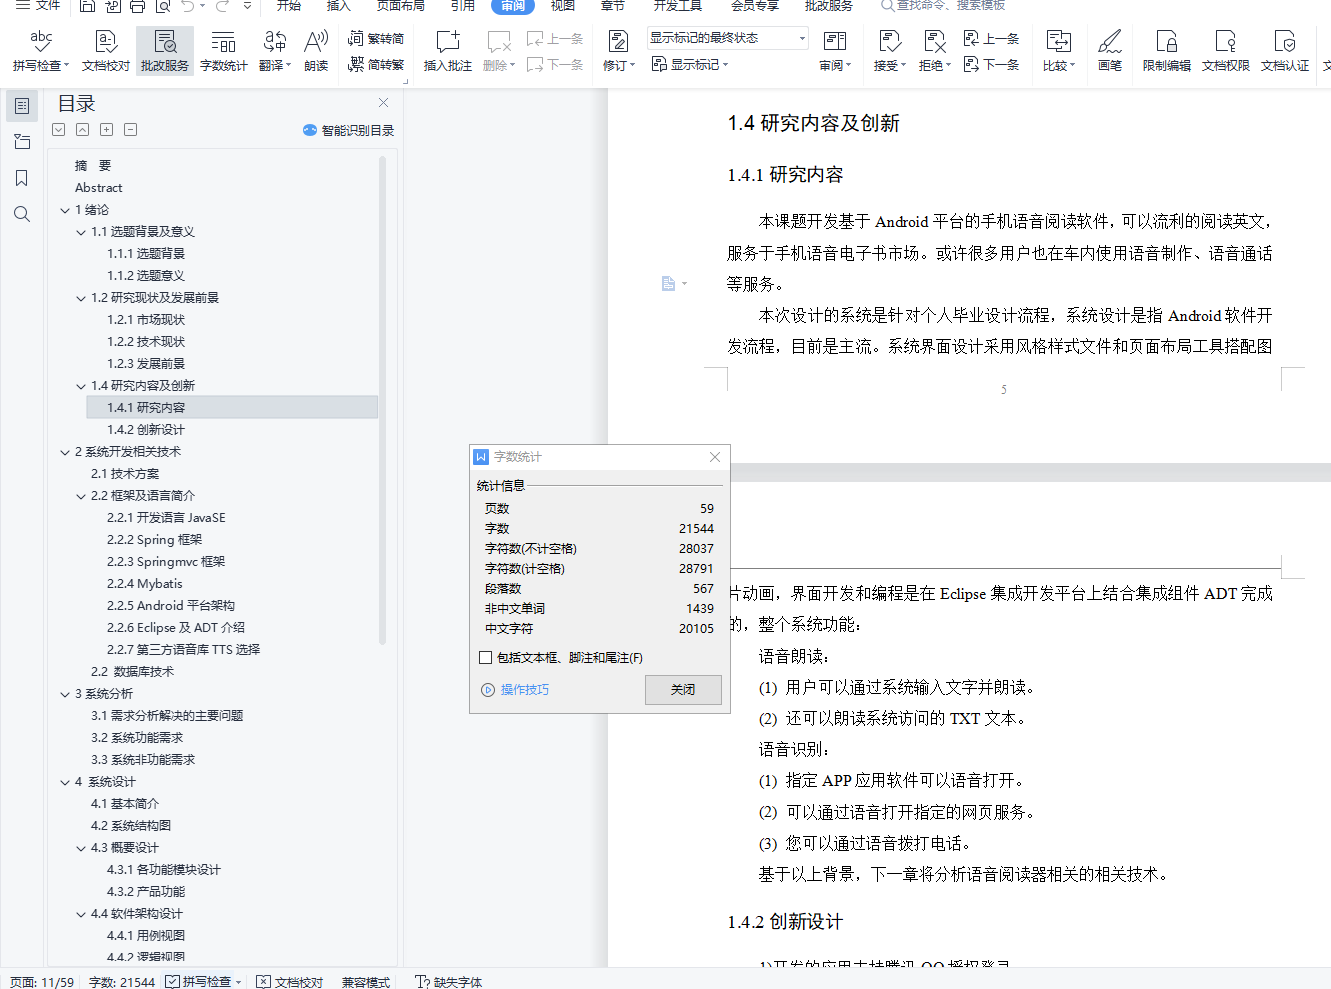Click 智能识别目录 smart outline detection

(348, 130)
